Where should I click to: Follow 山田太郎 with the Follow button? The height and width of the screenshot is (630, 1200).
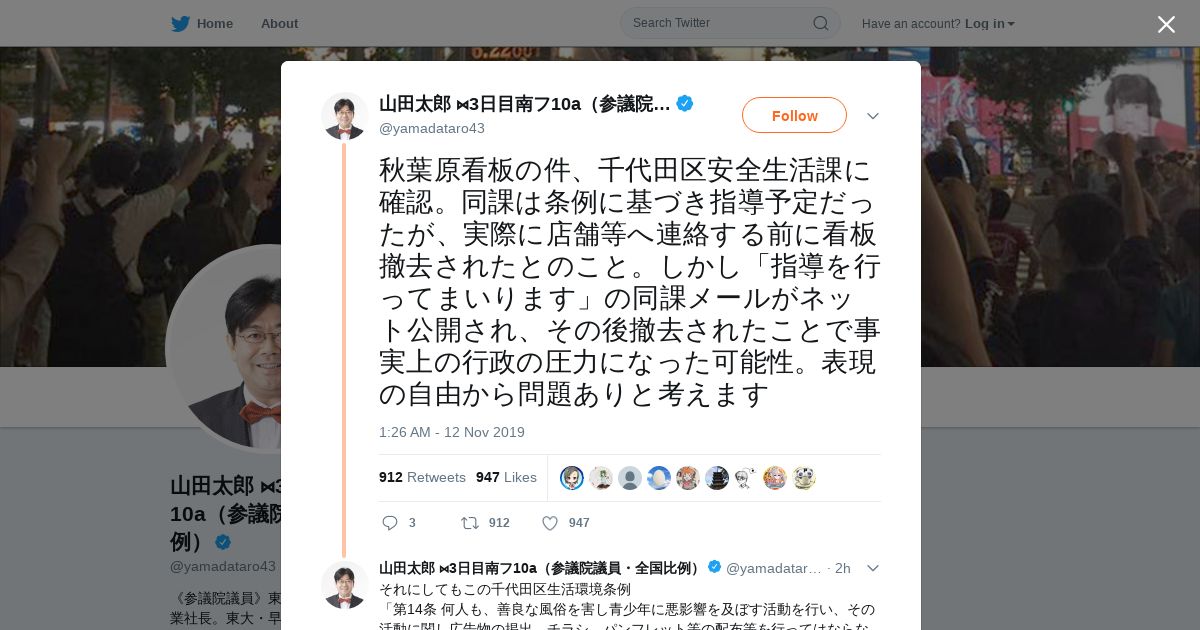point(794,115)
